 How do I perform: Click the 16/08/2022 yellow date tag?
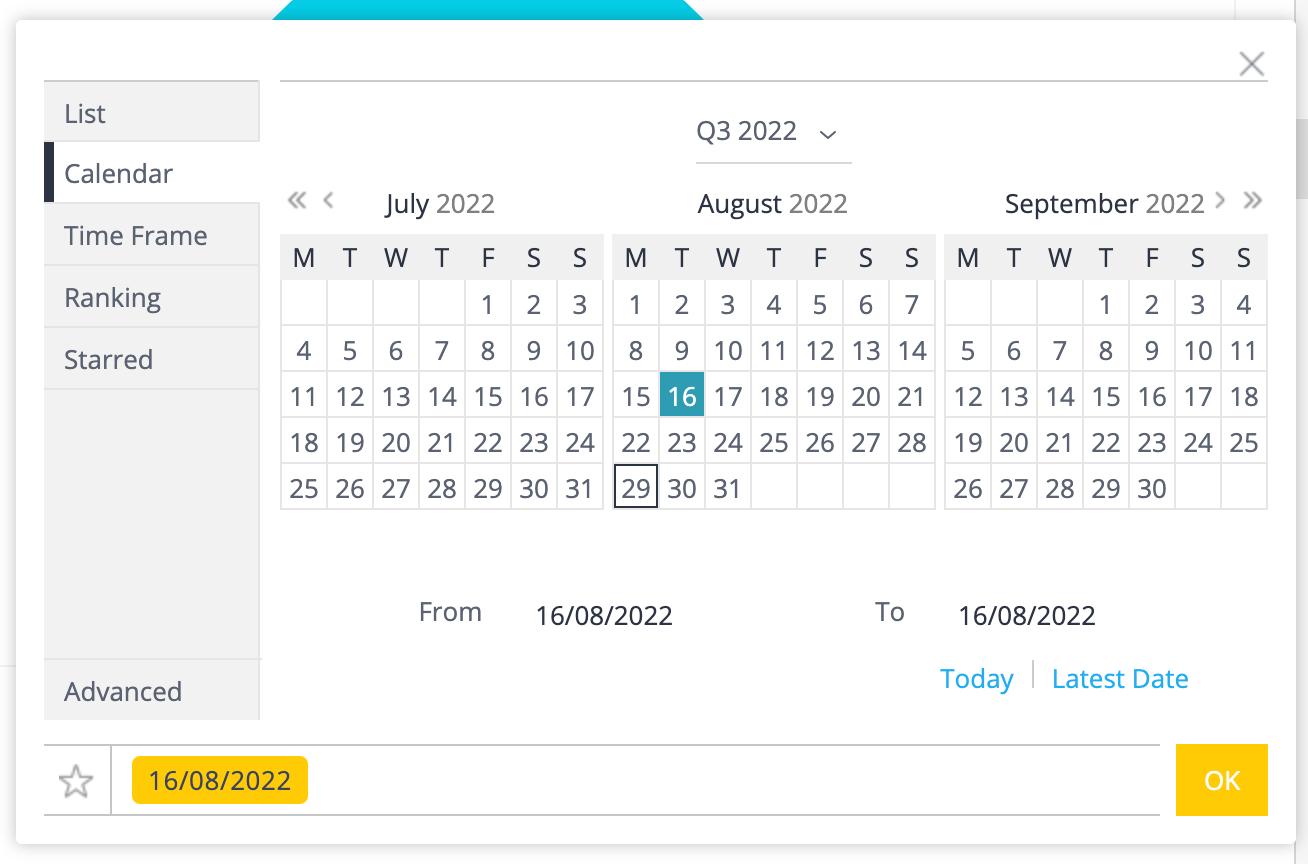tap(220, 781)
